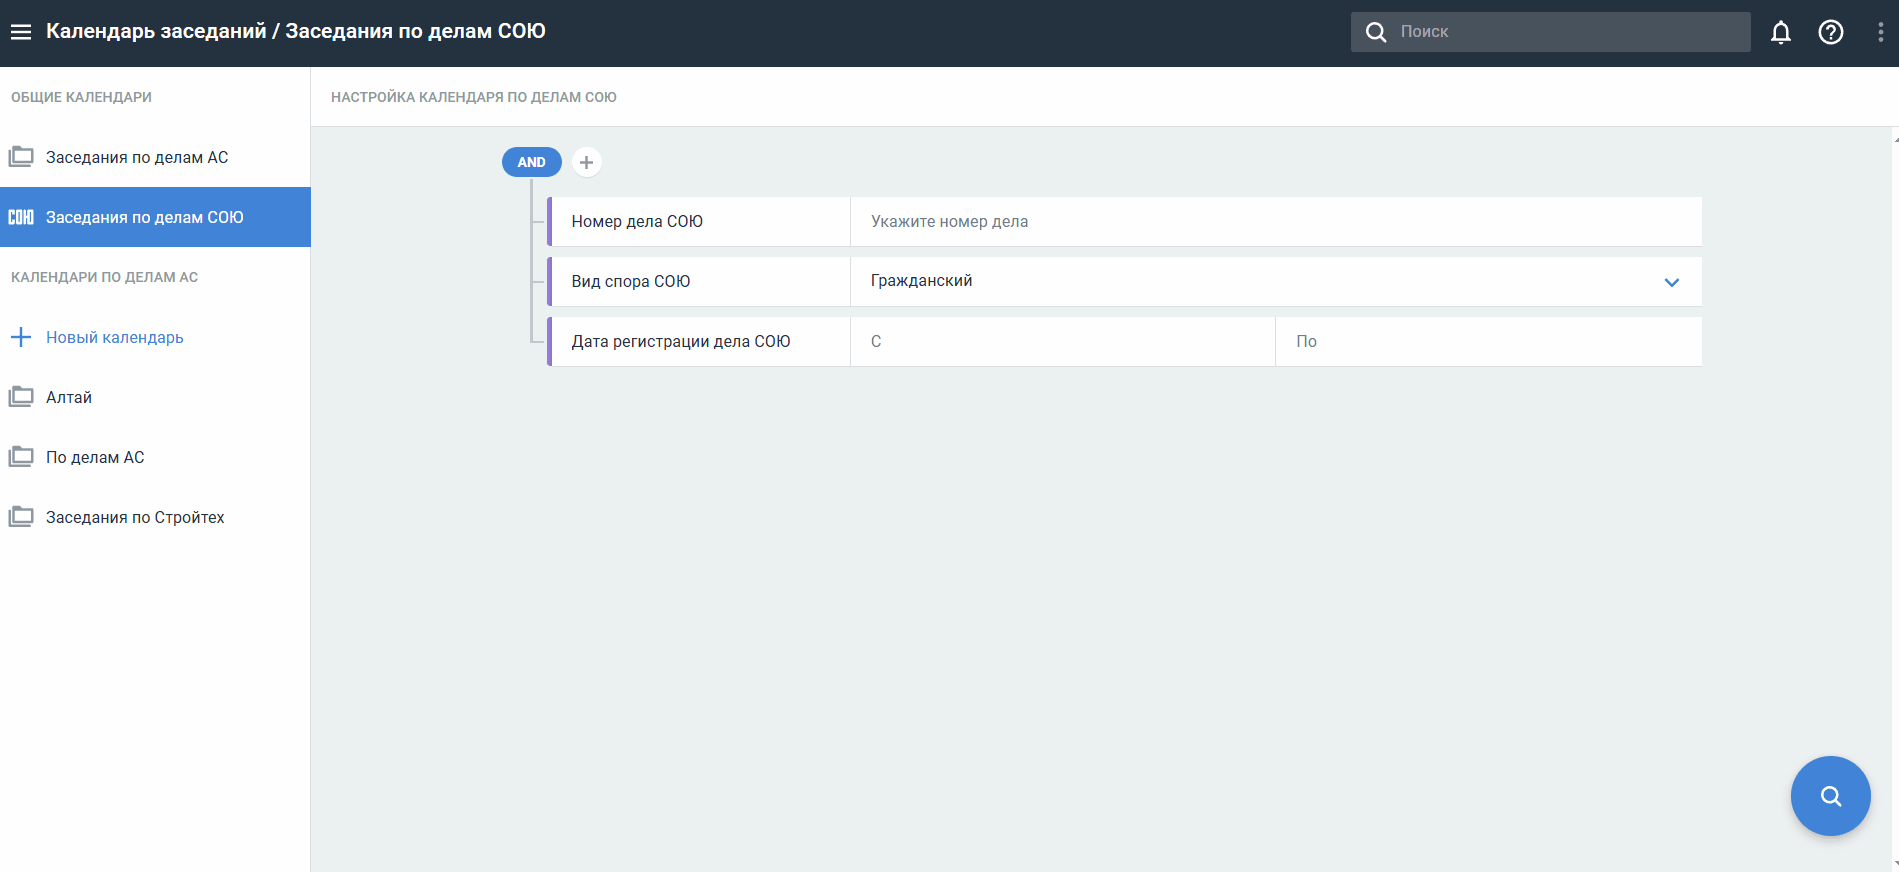The width and height of the screenshot is (1899, 872).
Task: Click the Укажите номер дела input field
Action: click(1275, 222)
